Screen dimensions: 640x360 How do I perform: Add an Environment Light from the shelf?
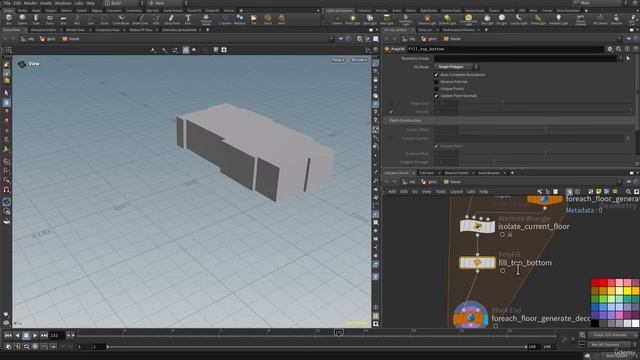point(468,19)
